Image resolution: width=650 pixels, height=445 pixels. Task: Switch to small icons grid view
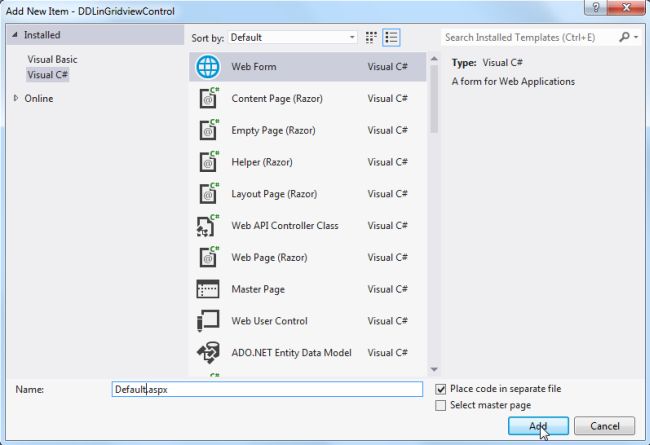[371, 38]
